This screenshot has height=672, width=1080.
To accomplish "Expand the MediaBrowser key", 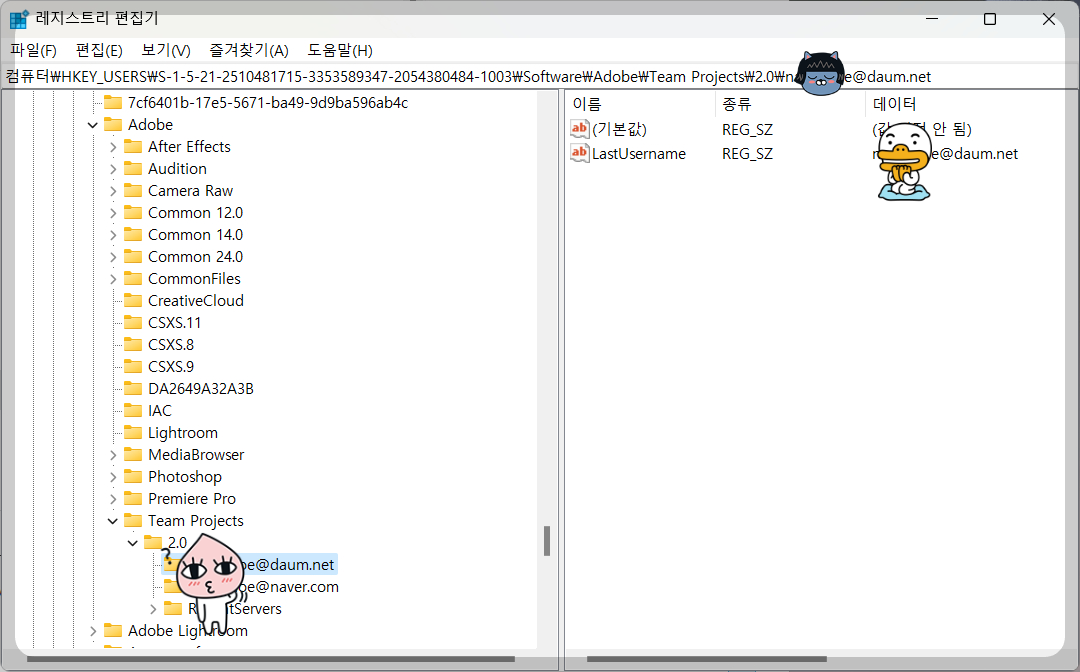I will [x=113, y=455].
